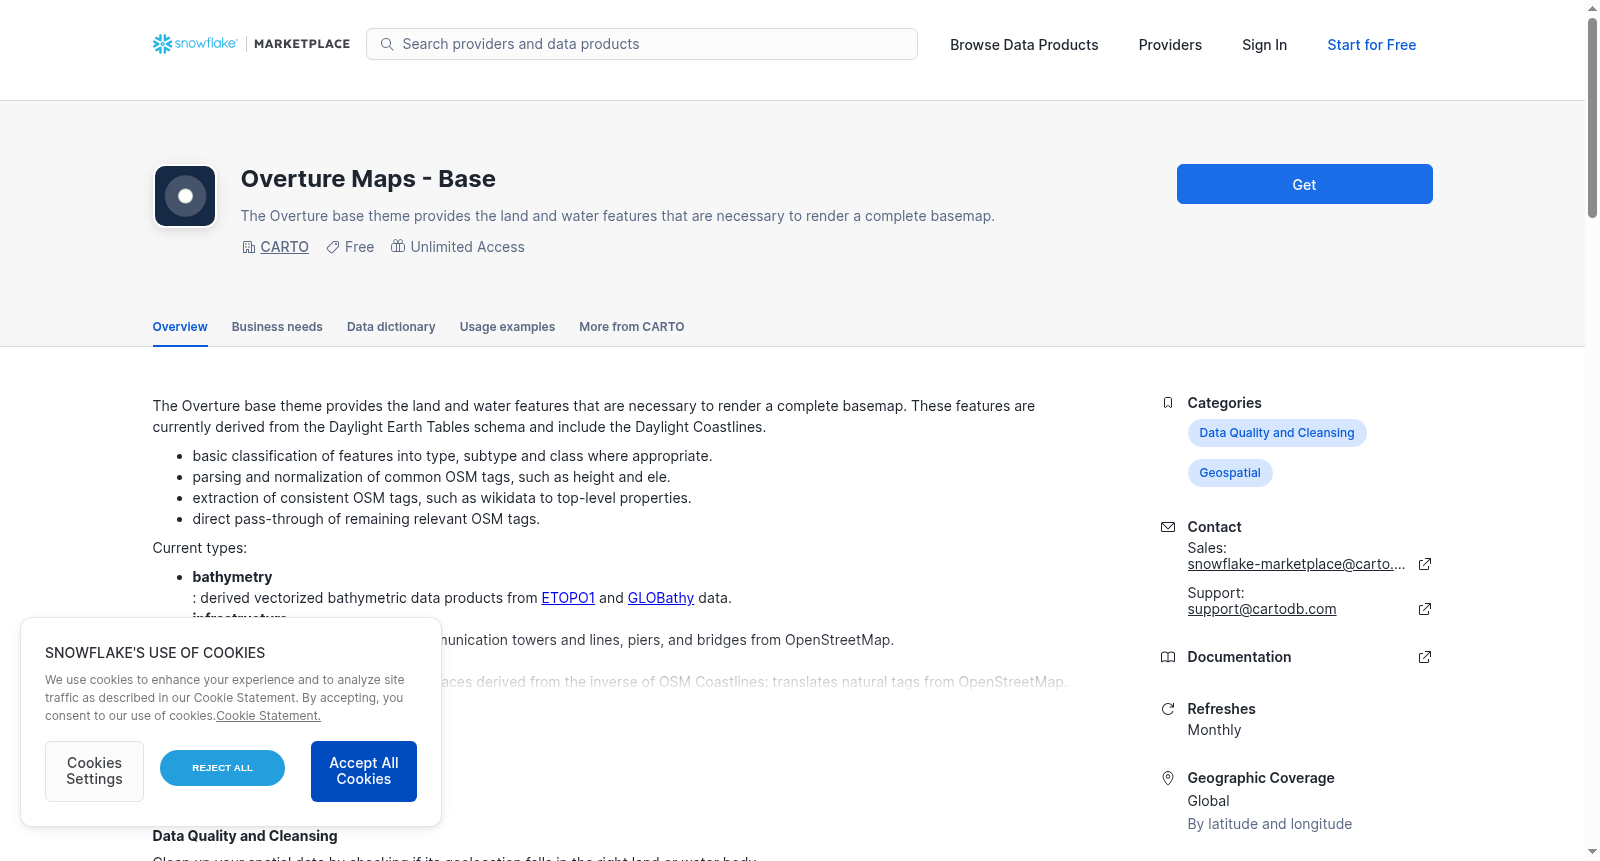Click the blue Get button
This screenshot has height=861, width=1600.
point(1304,184)
